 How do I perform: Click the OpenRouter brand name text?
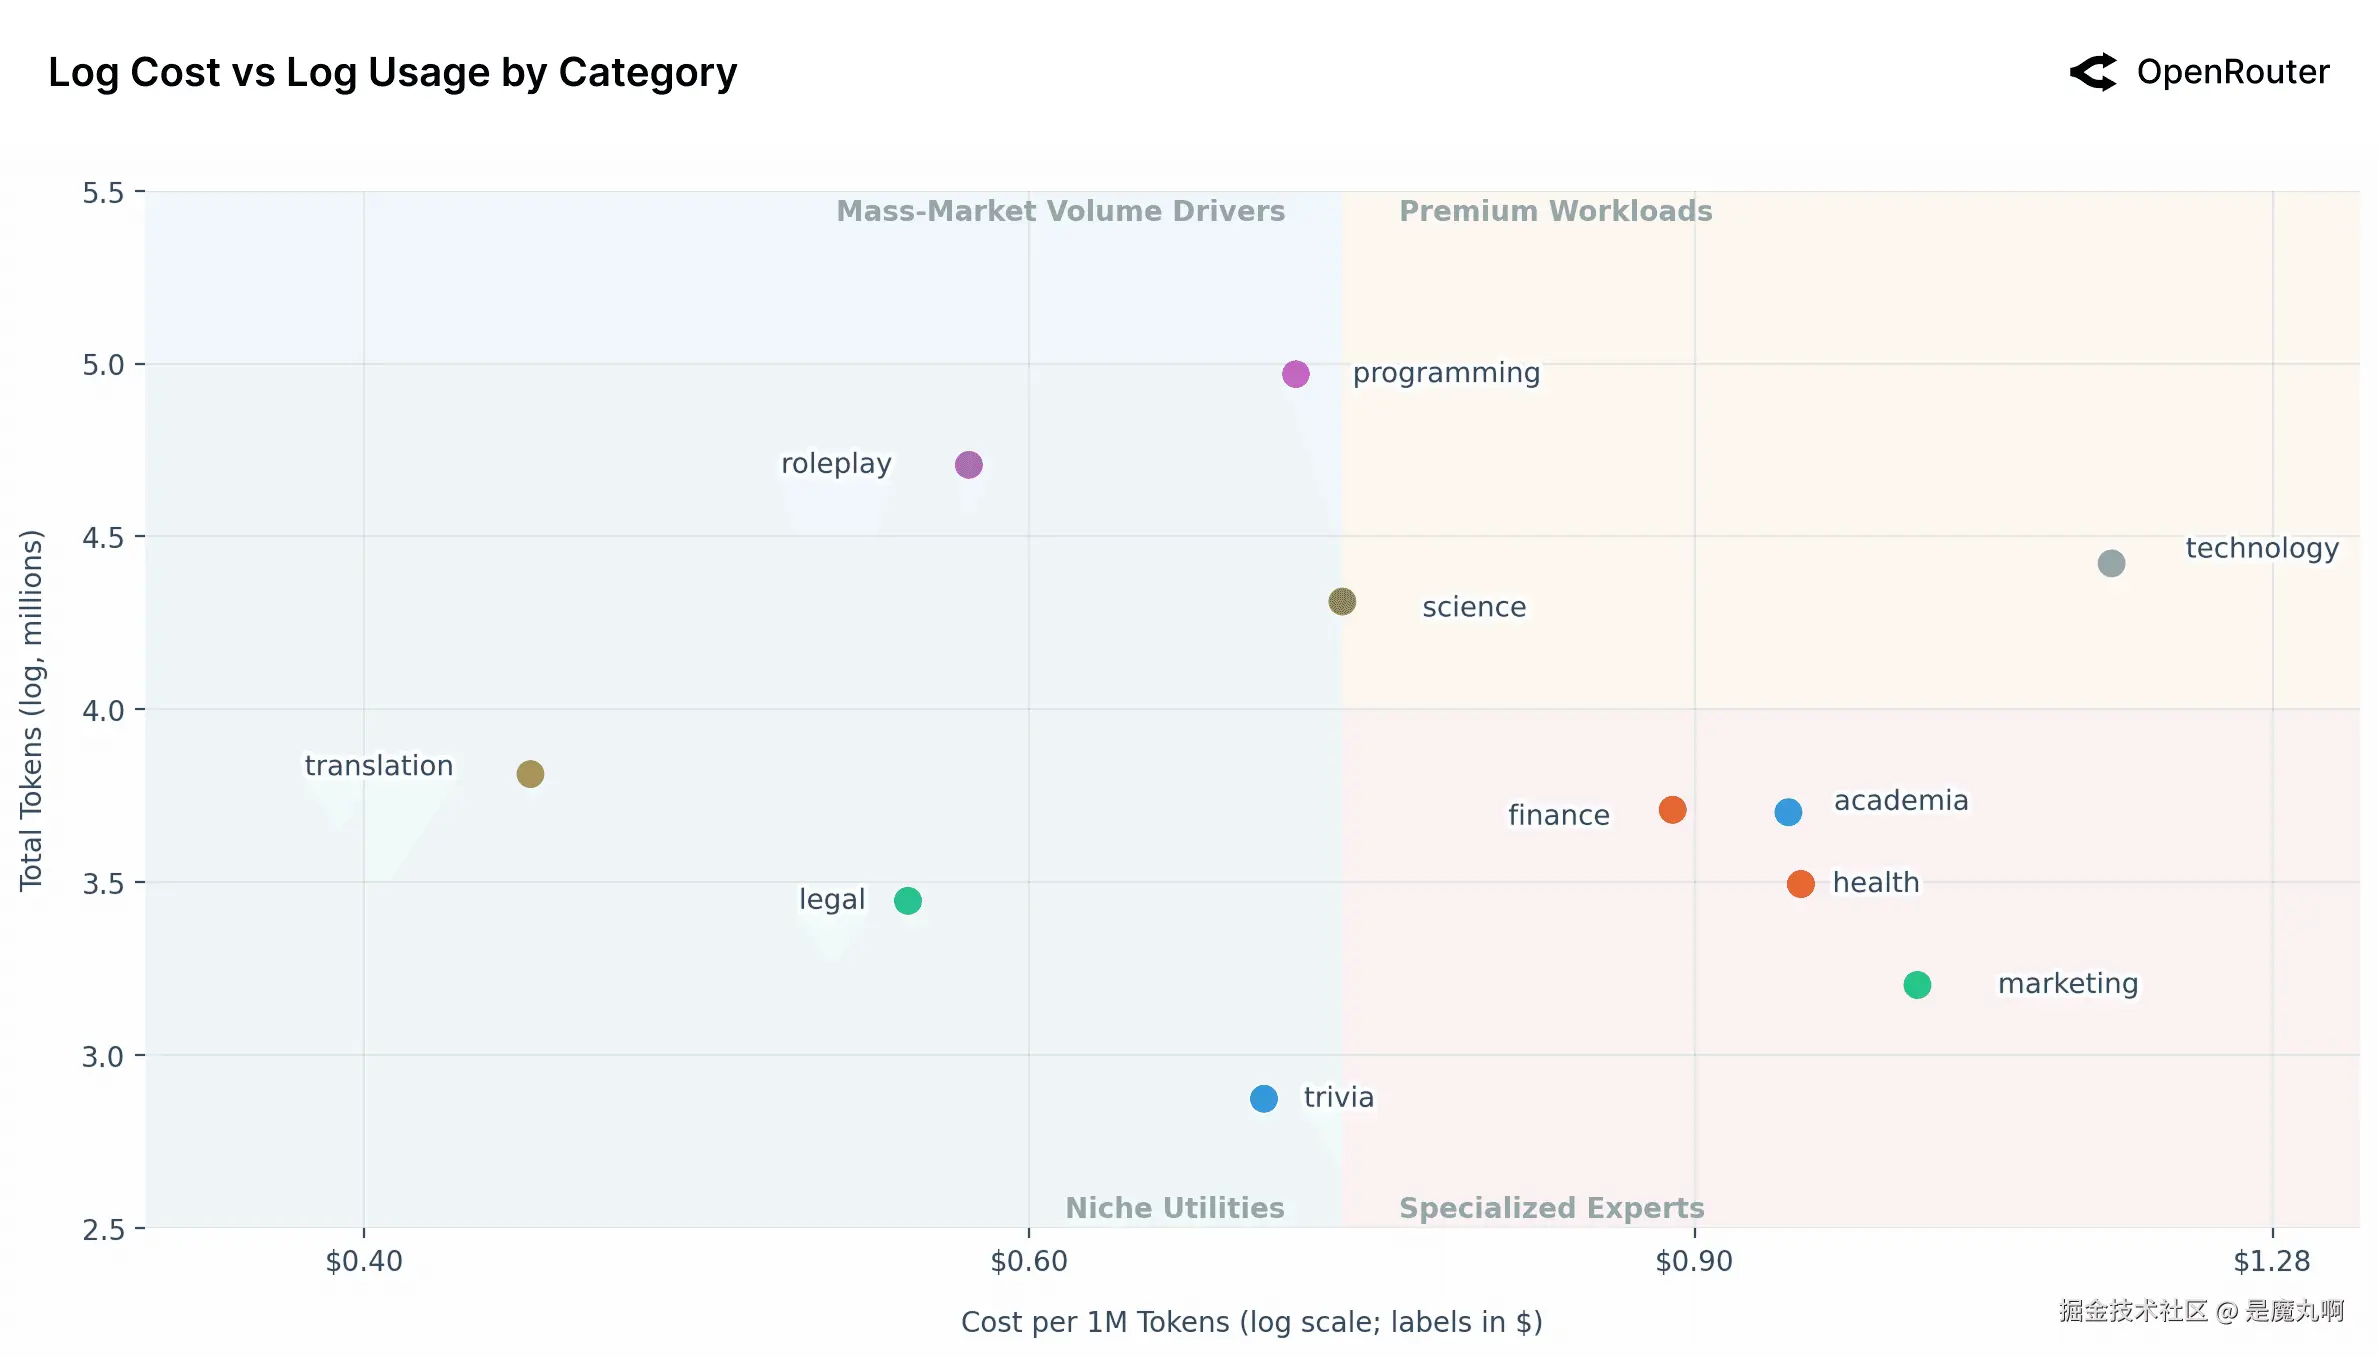2232,72
